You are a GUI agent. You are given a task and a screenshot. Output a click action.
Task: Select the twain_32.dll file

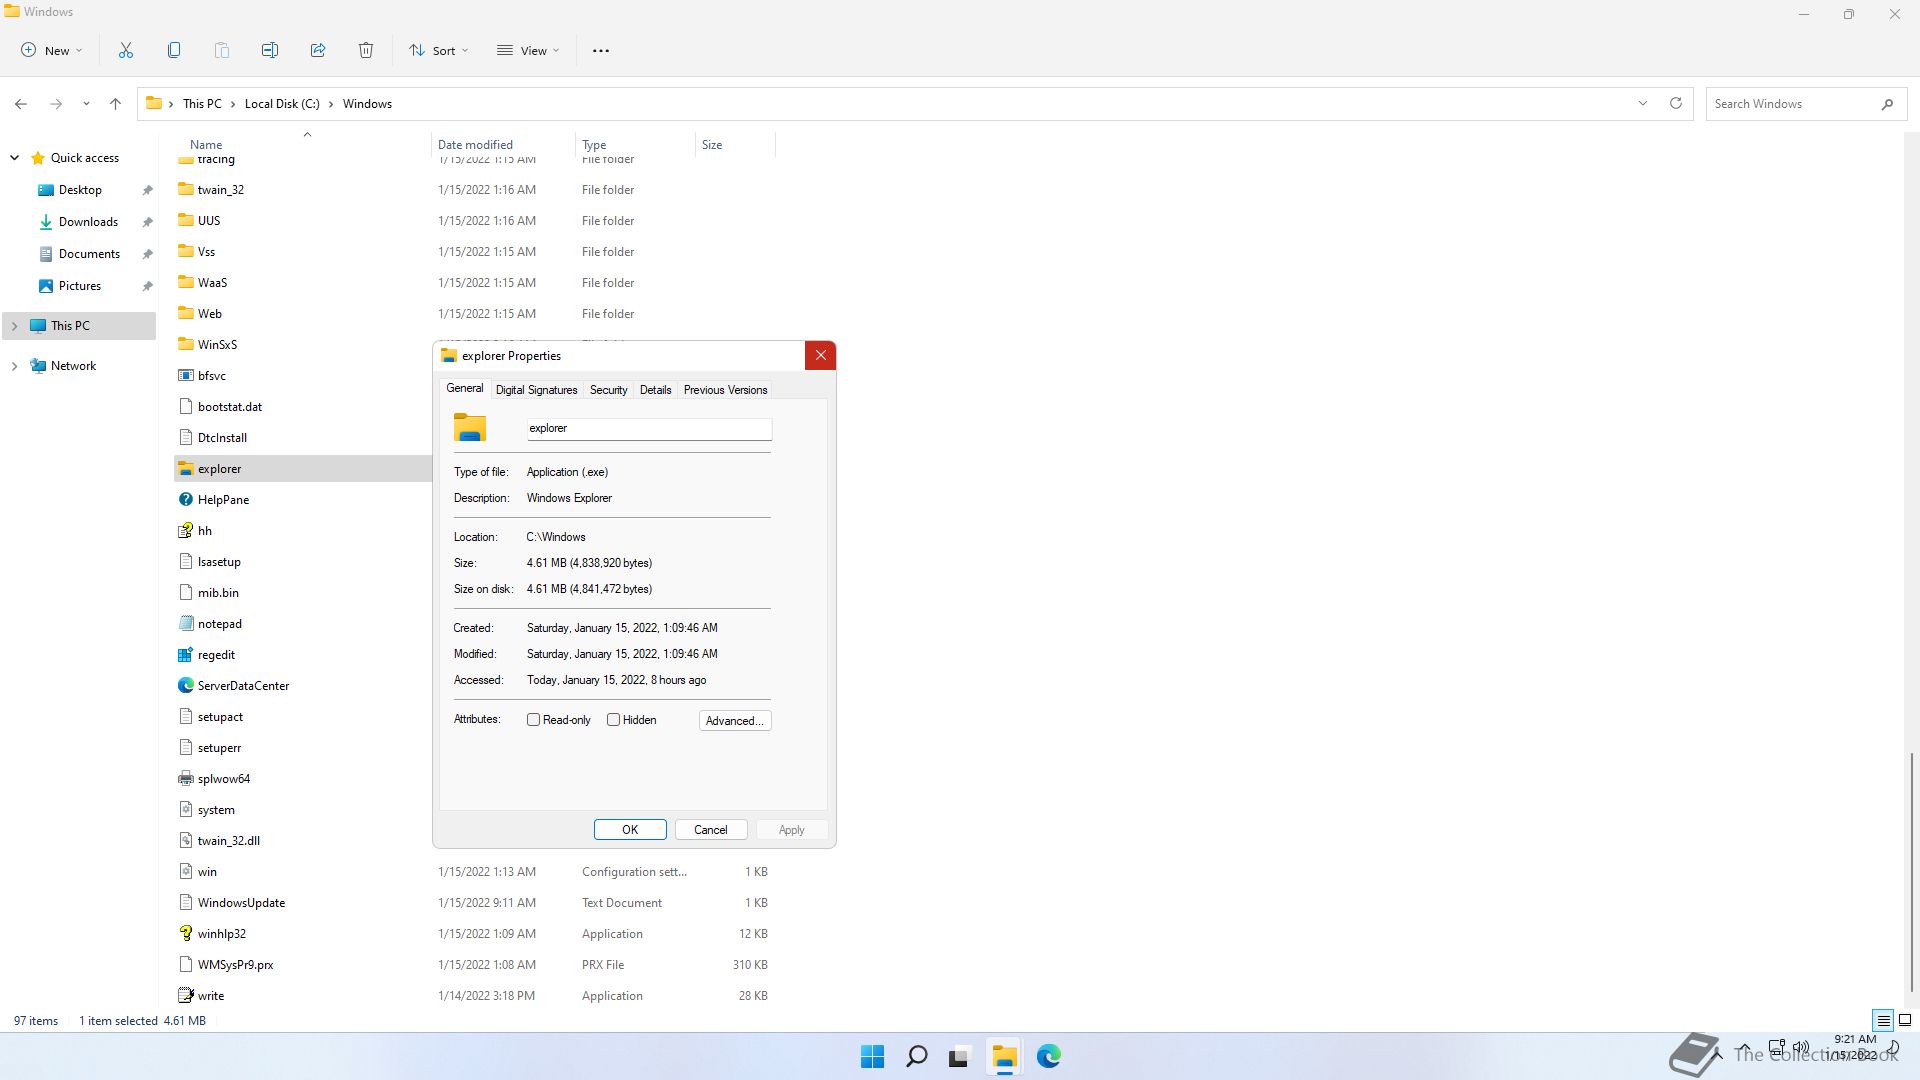(228, 841)
